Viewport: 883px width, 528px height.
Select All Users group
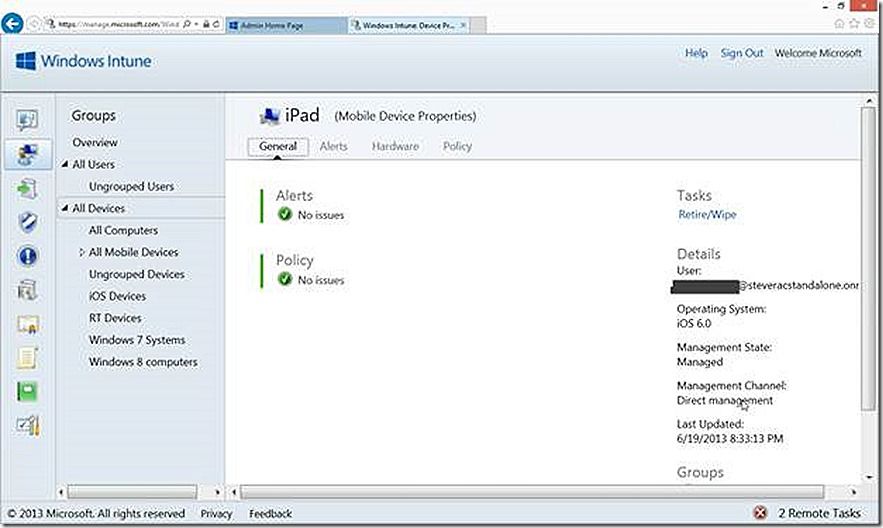[93, 164]
